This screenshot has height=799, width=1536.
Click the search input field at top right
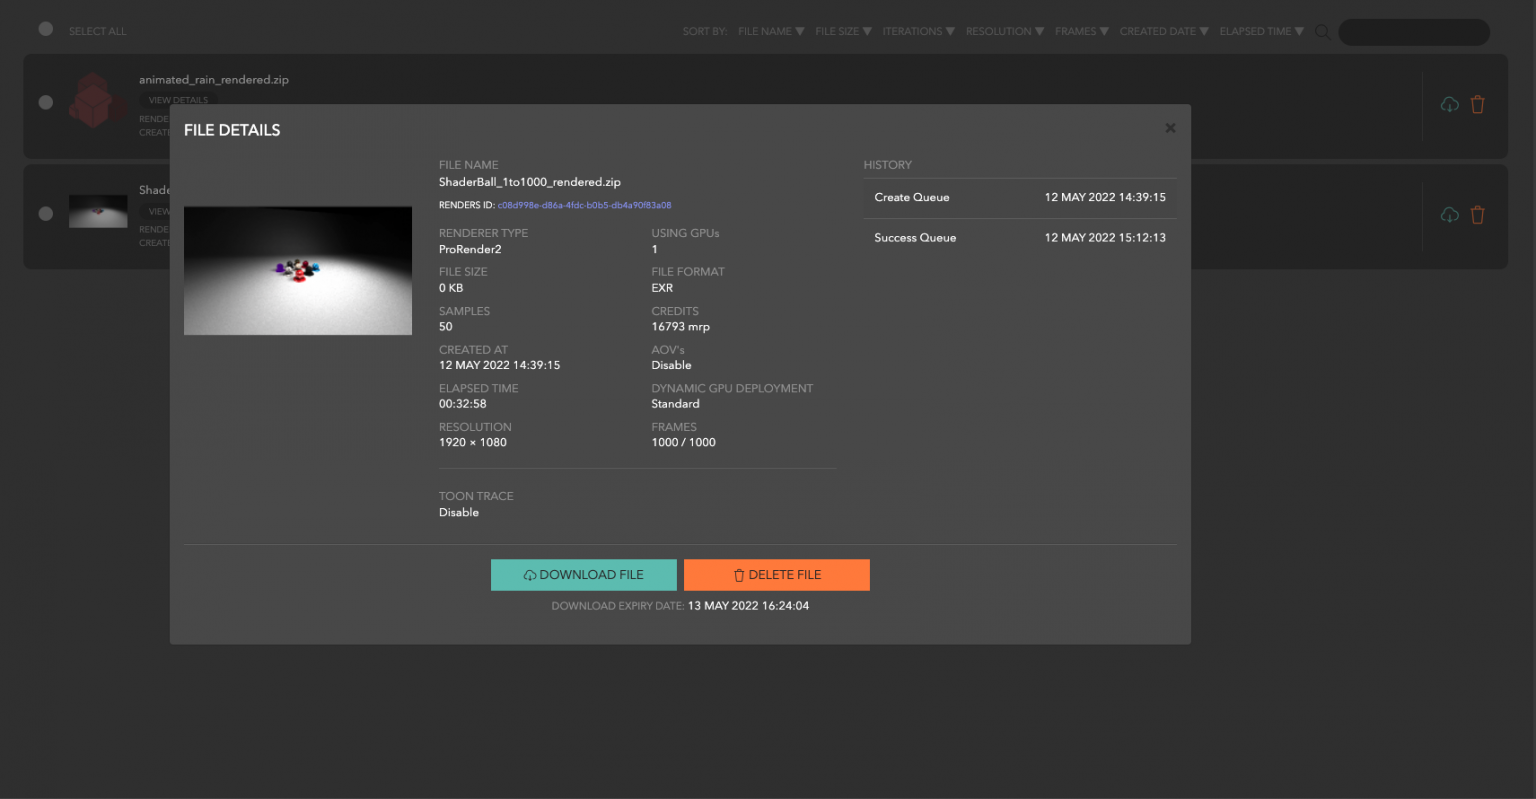click(x=1413, y=31)
